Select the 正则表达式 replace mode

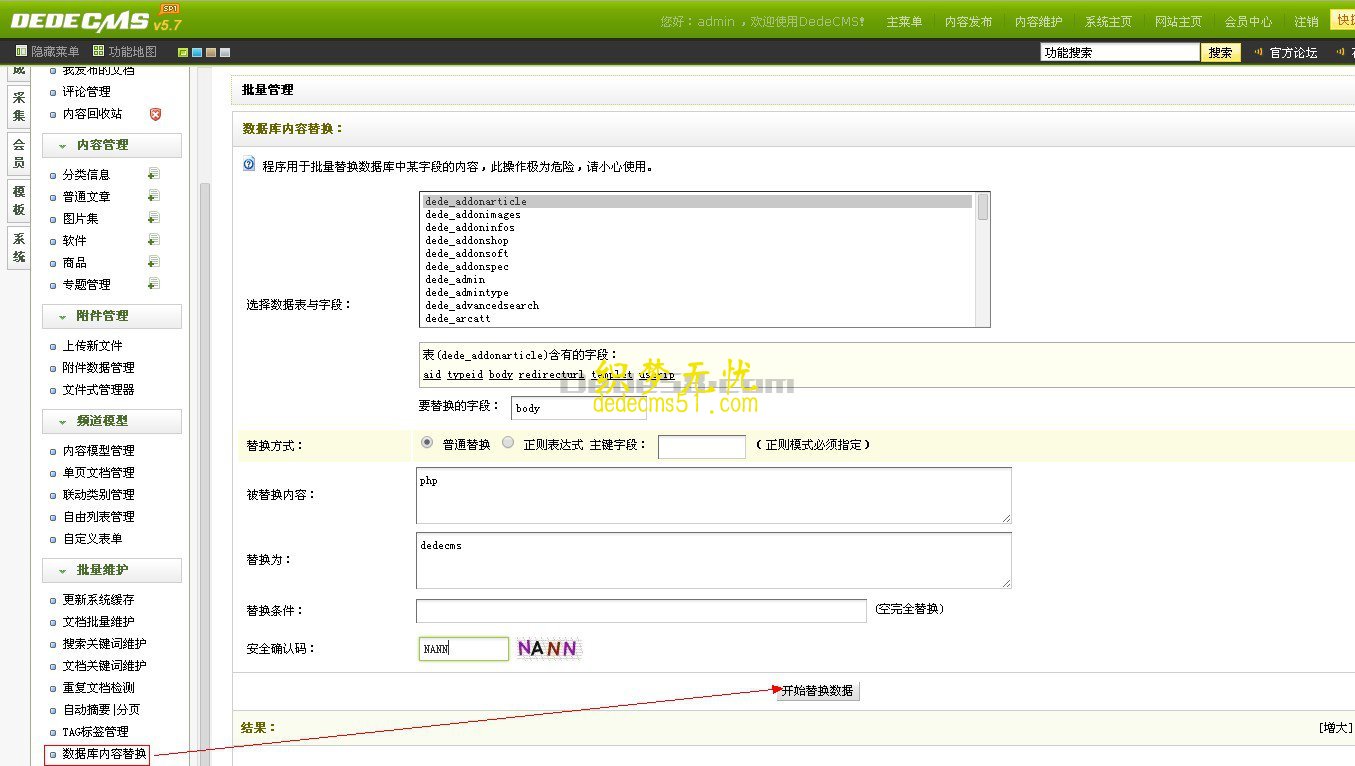[508, 441]
